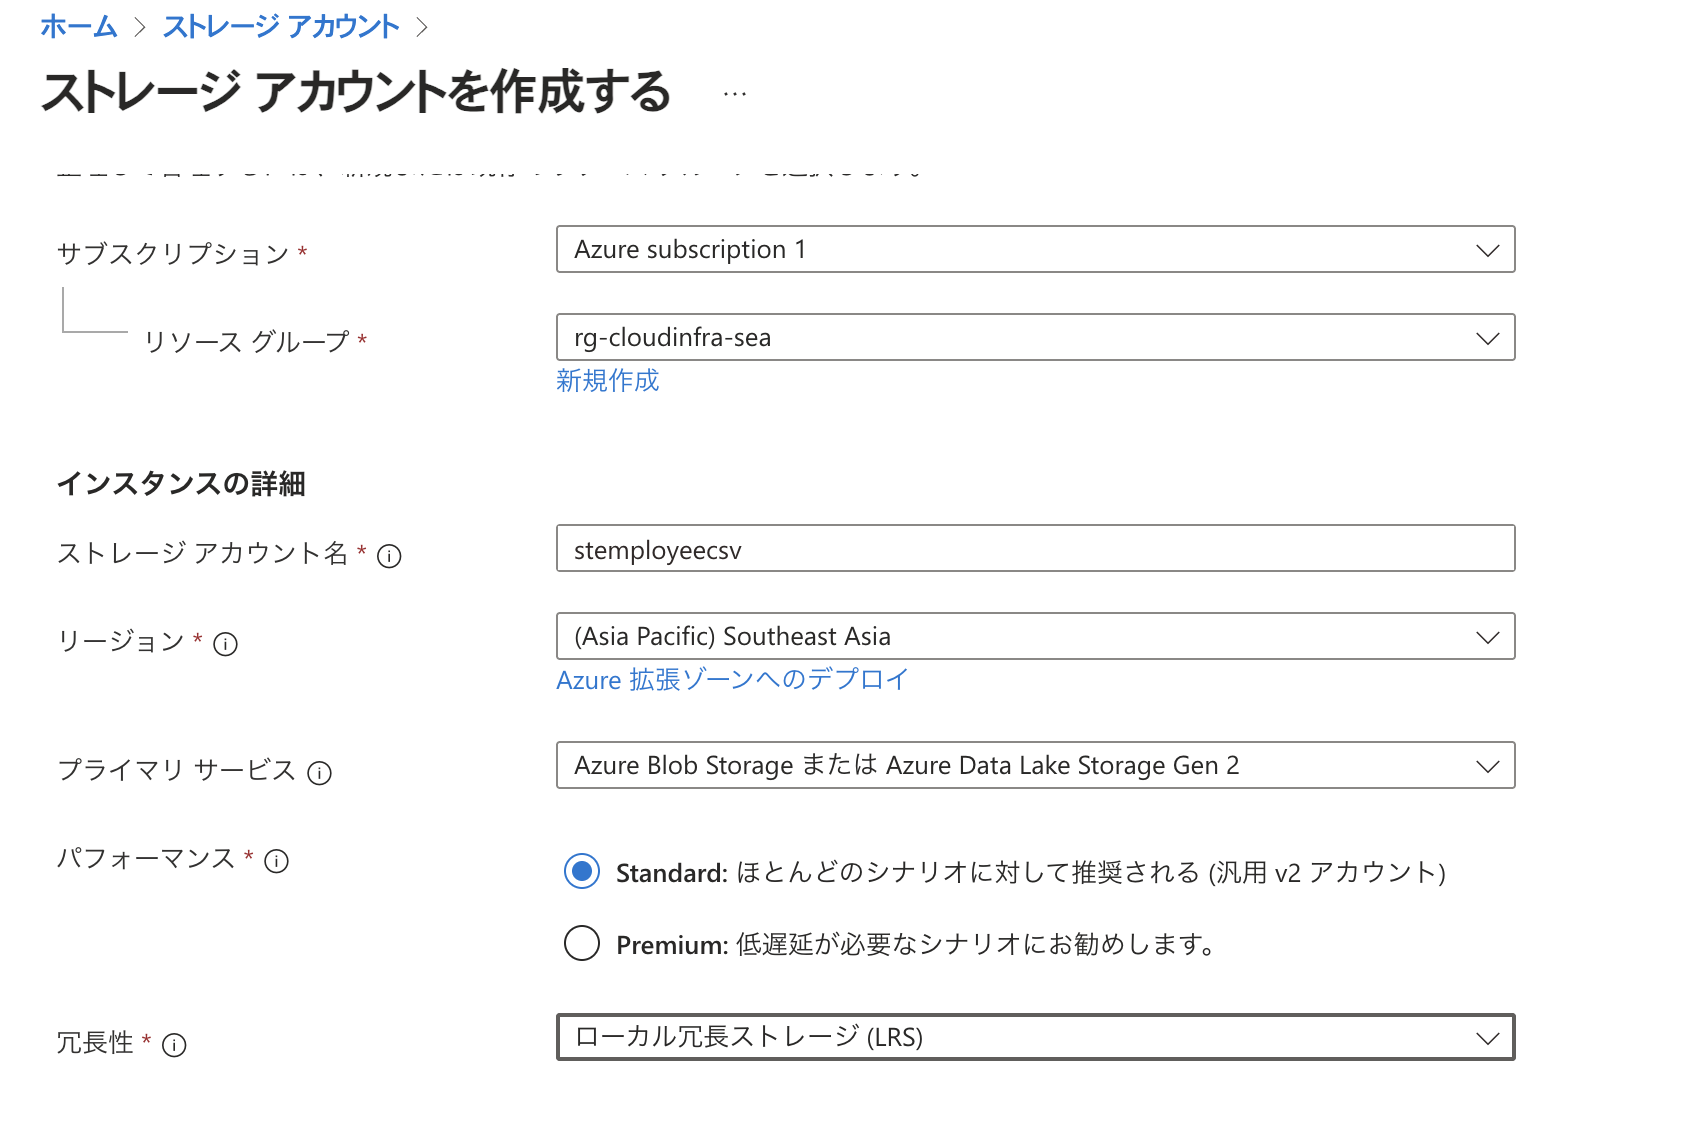The image size is (1686, 1130).
Task: Choose the Premium performance option
Action: (581, 943)
